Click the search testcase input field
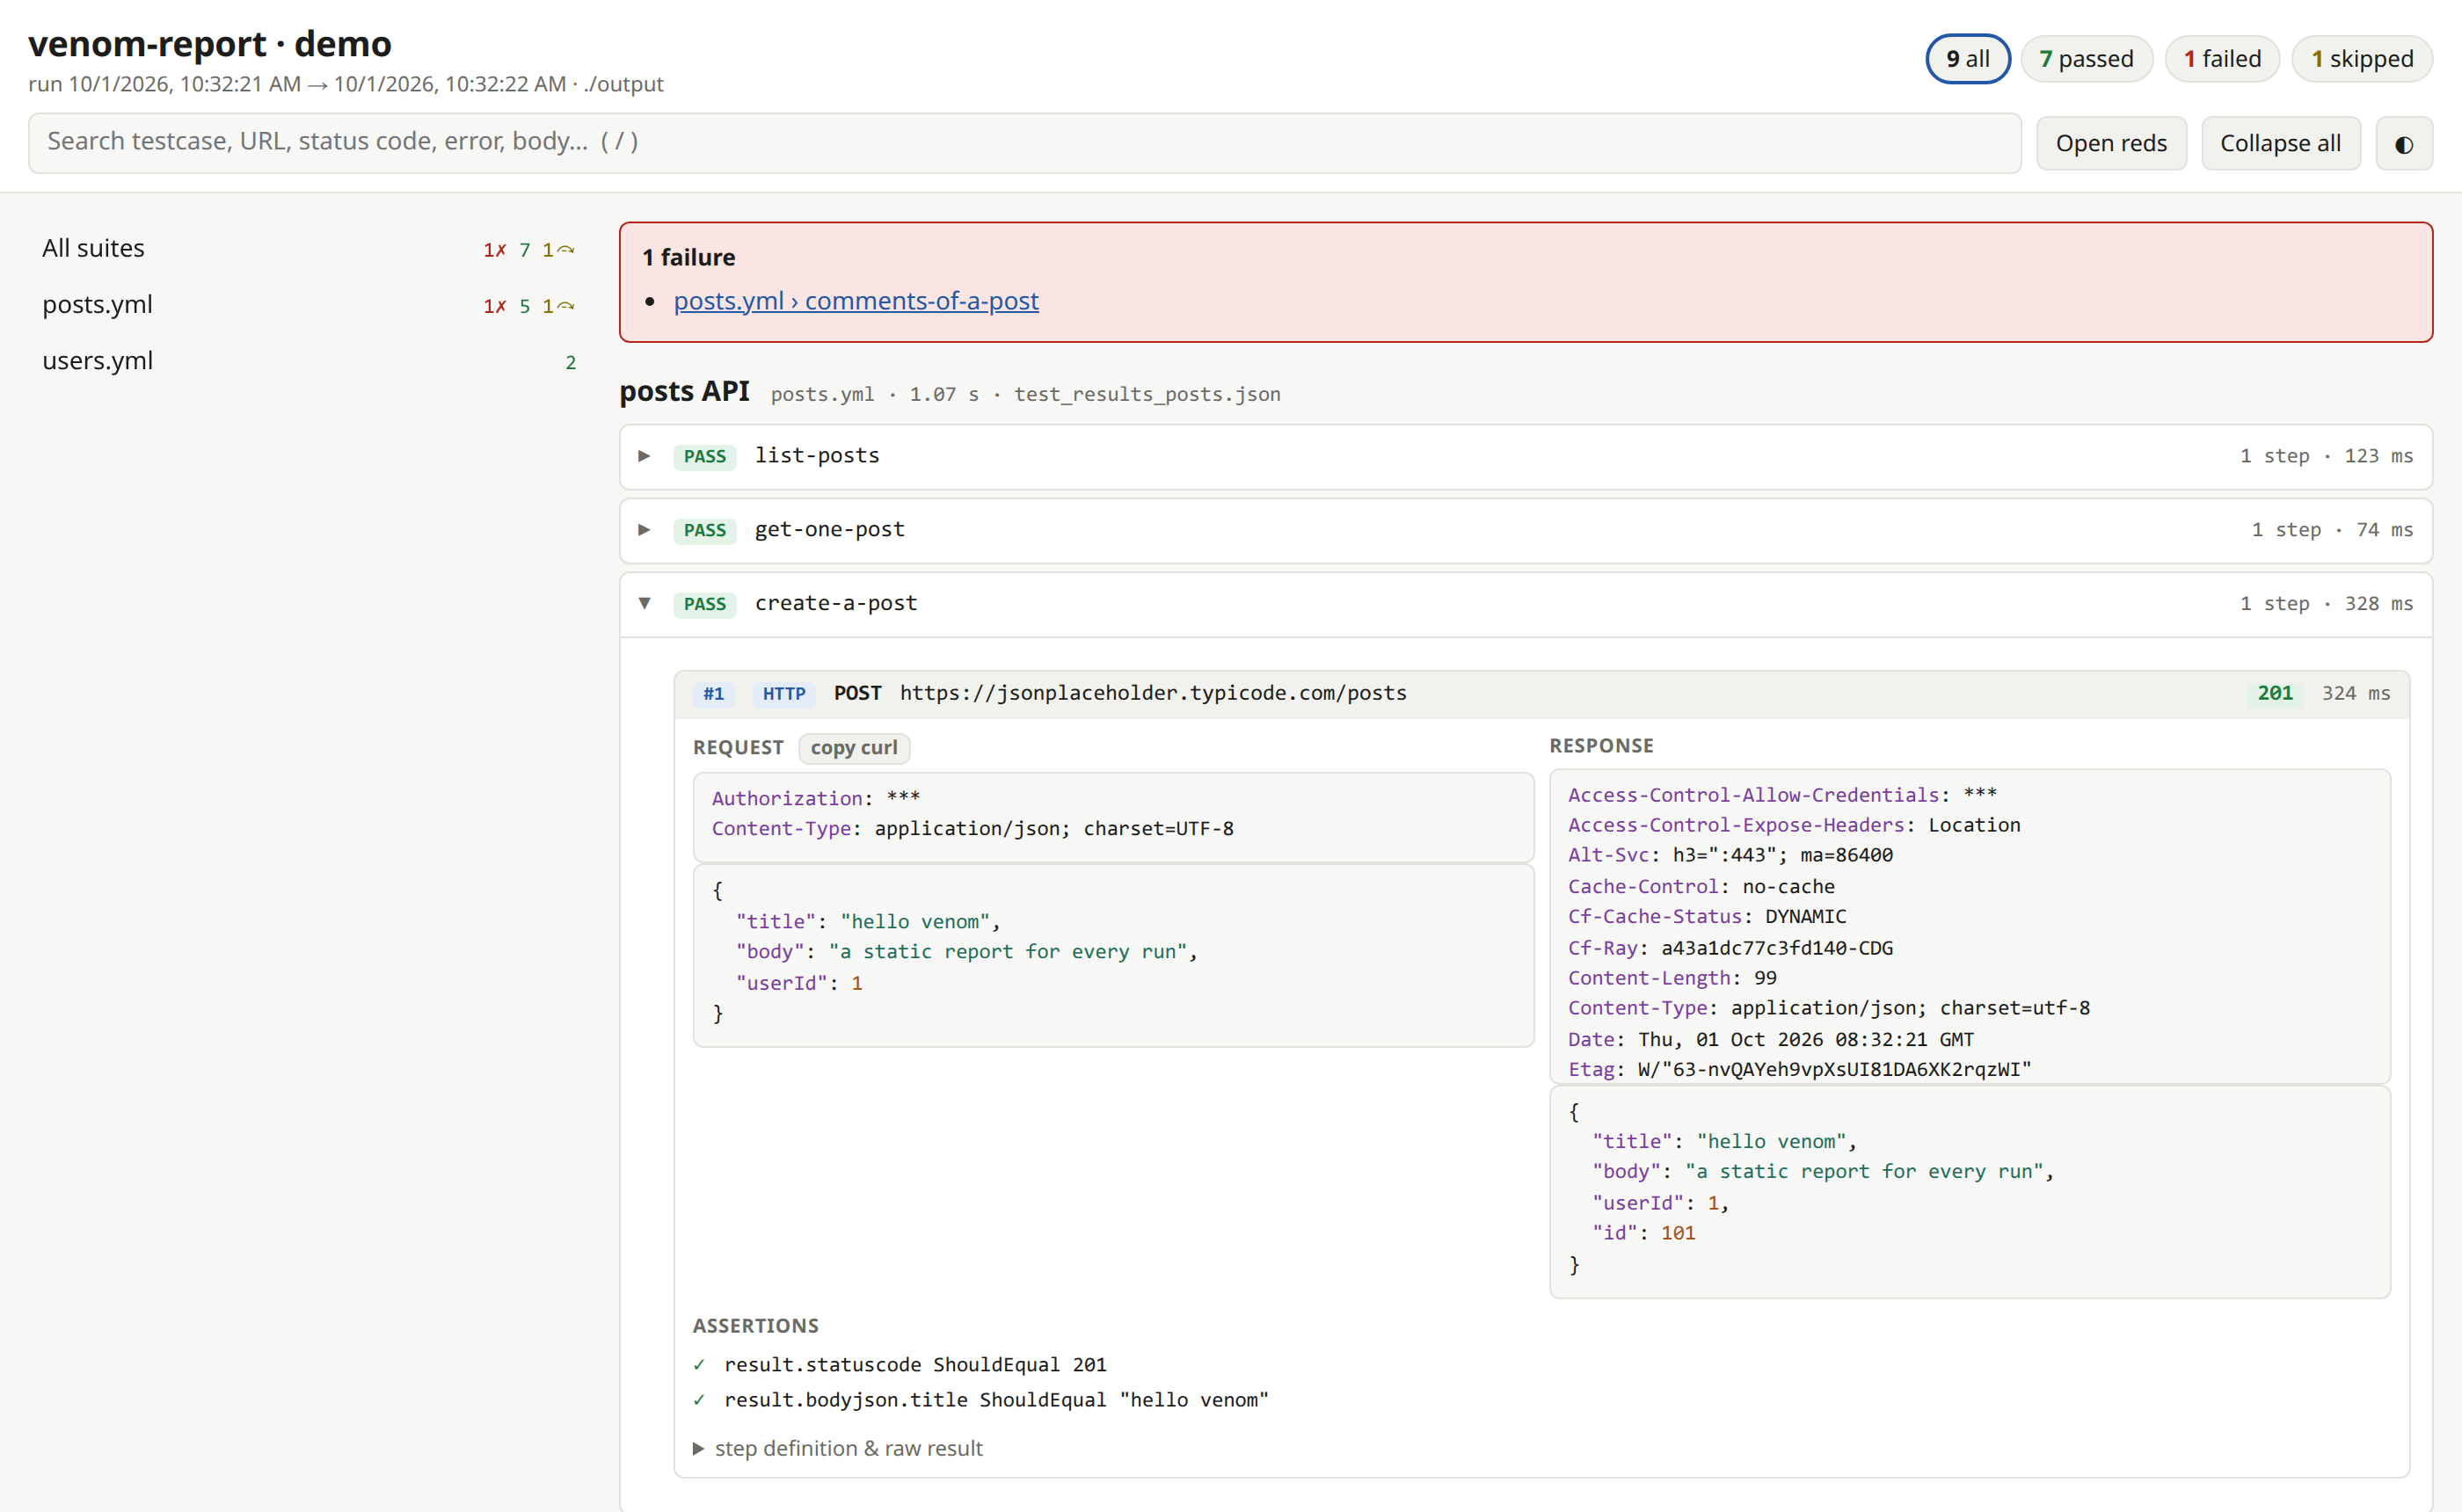Screen dimensions: 2462x1512 tap(1024, 142)
